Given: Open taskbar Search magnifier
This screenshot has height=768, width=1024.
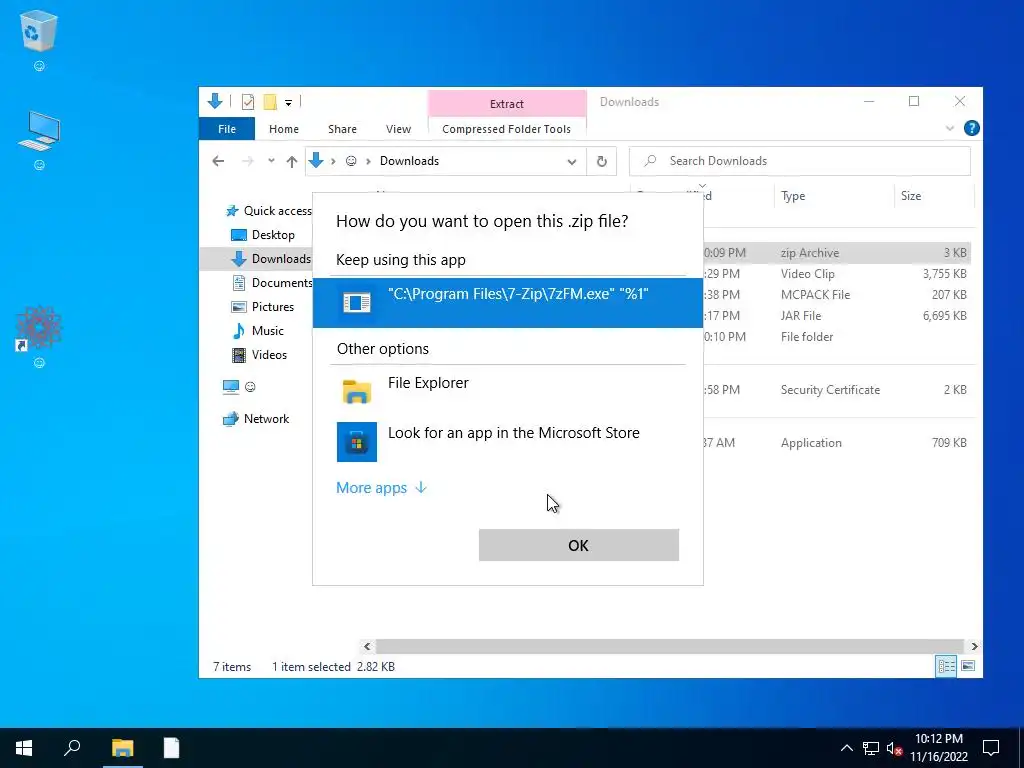Looking at the screenshot, I should coord(72,748).
